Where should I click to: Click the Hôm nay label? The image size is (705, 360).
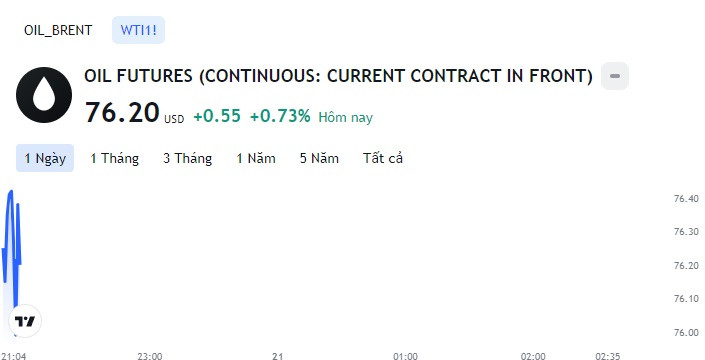coord(345,118)
